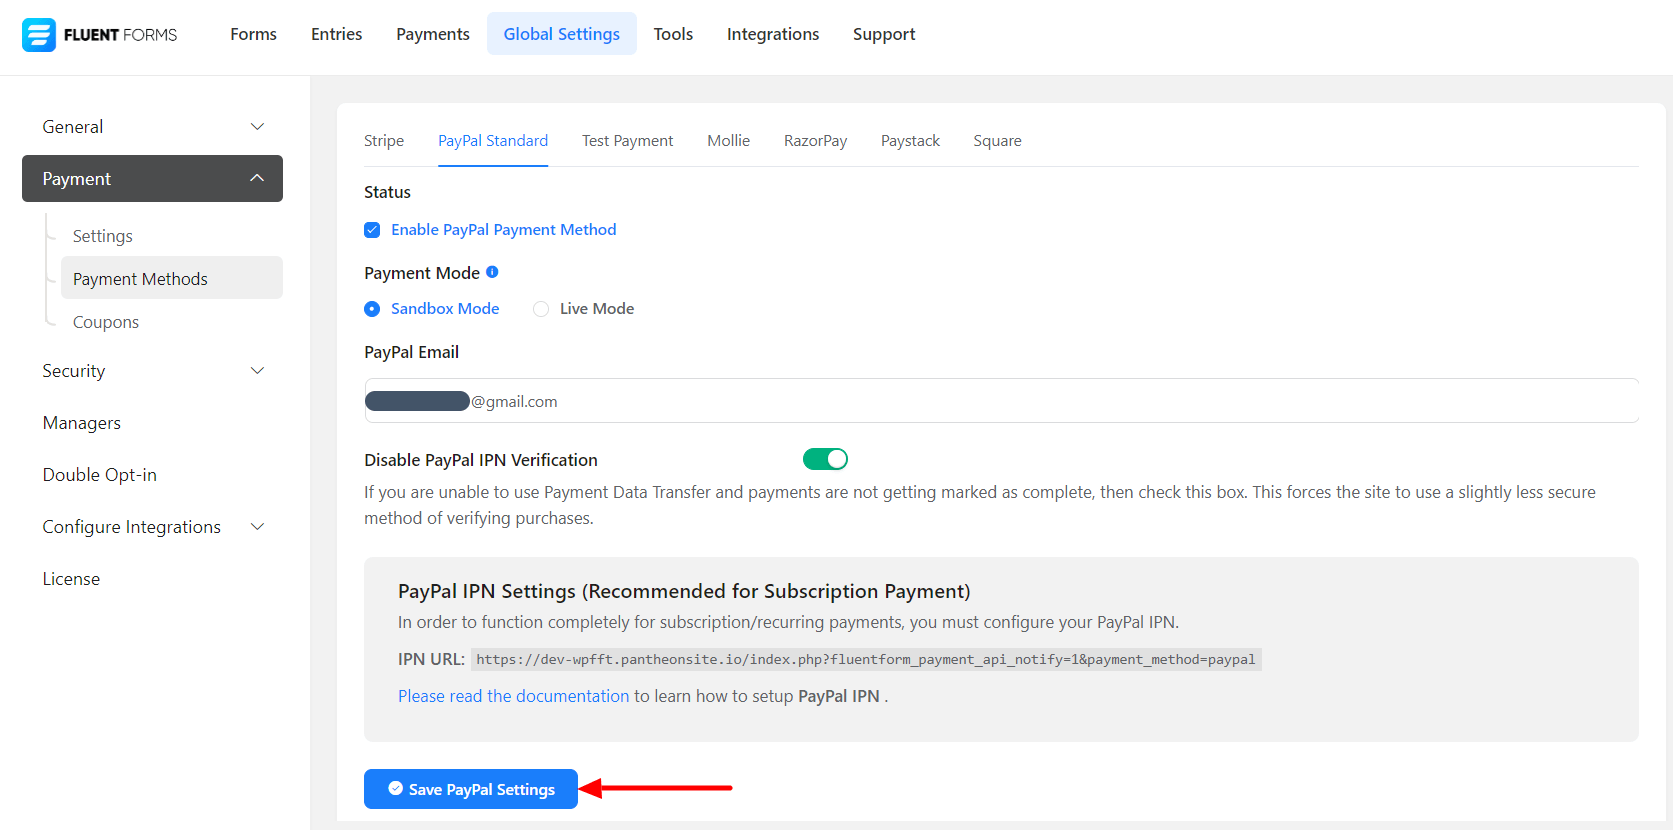Click the PayPal Email input field

[x=1000, y=401]
